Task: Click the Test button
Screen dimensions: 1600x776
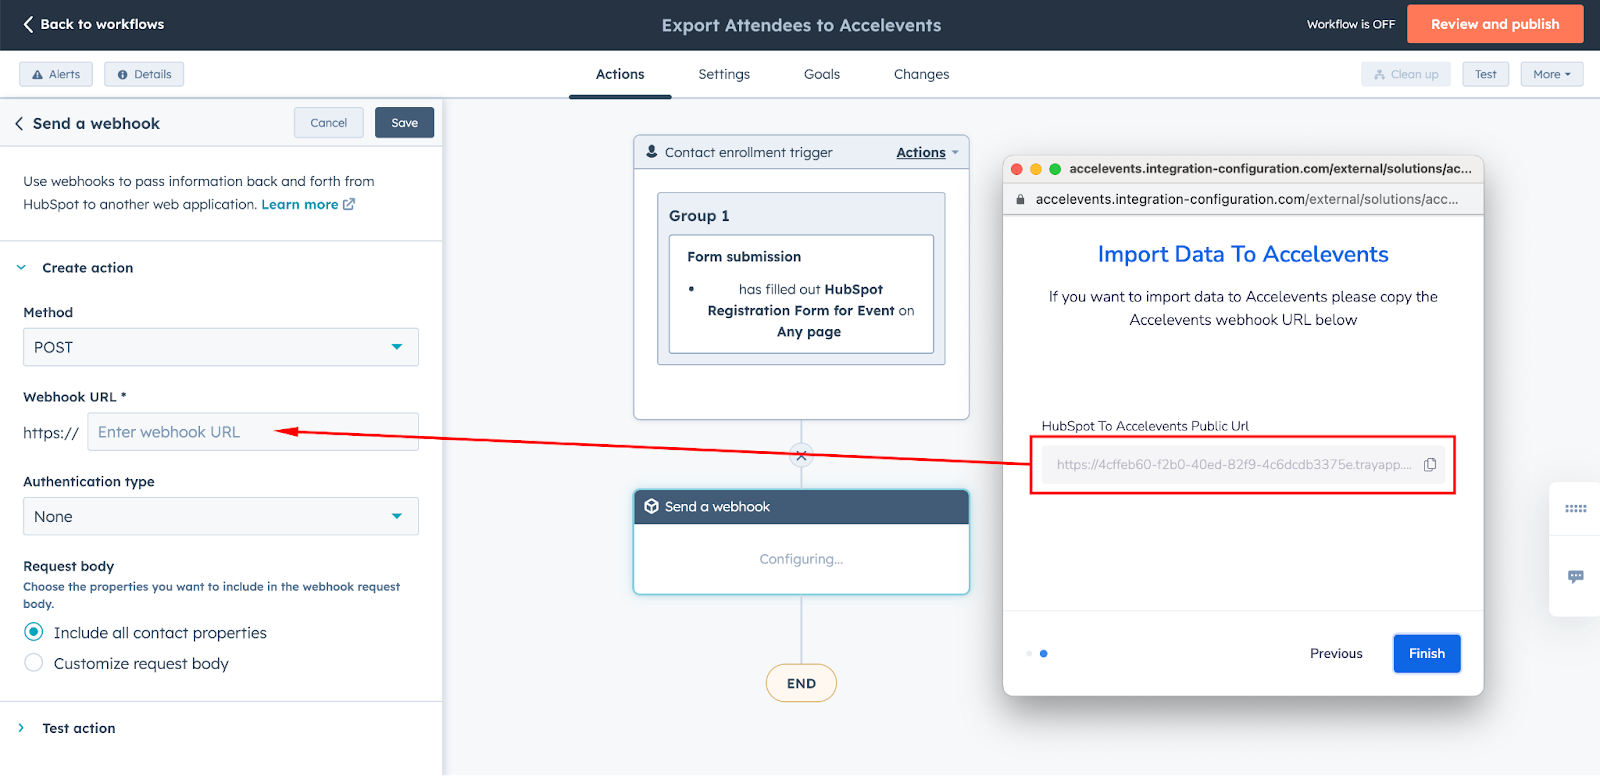Action: pyautogui.click(x=1486, y=74)
